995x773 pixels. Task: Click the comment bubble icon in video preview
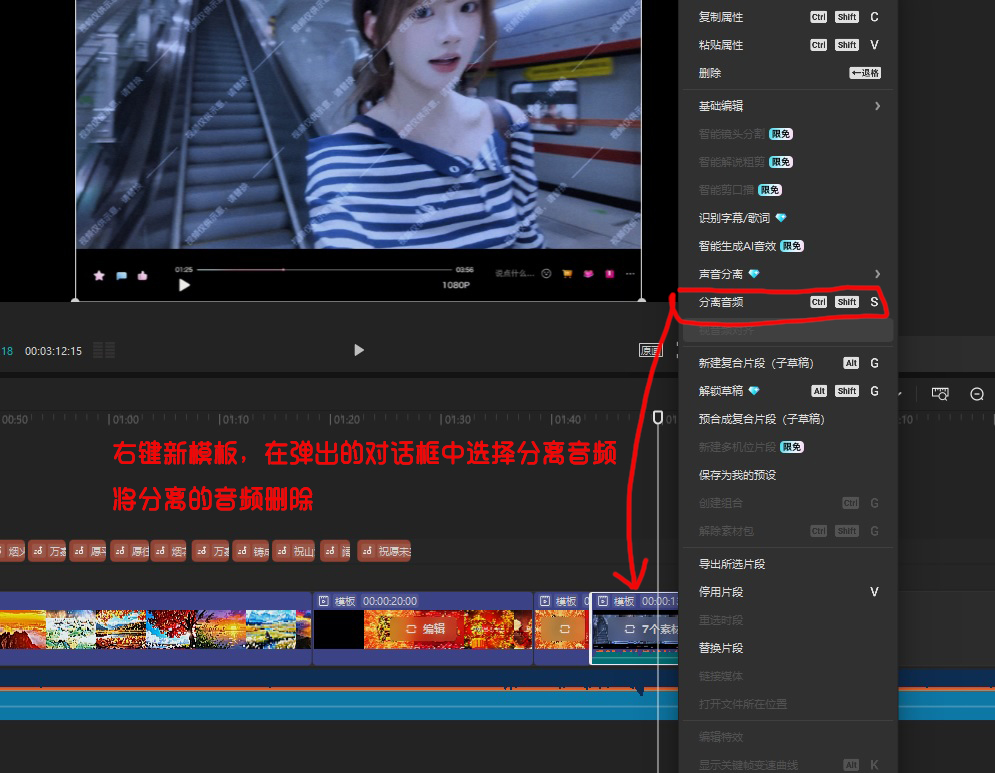click(121, 276)
